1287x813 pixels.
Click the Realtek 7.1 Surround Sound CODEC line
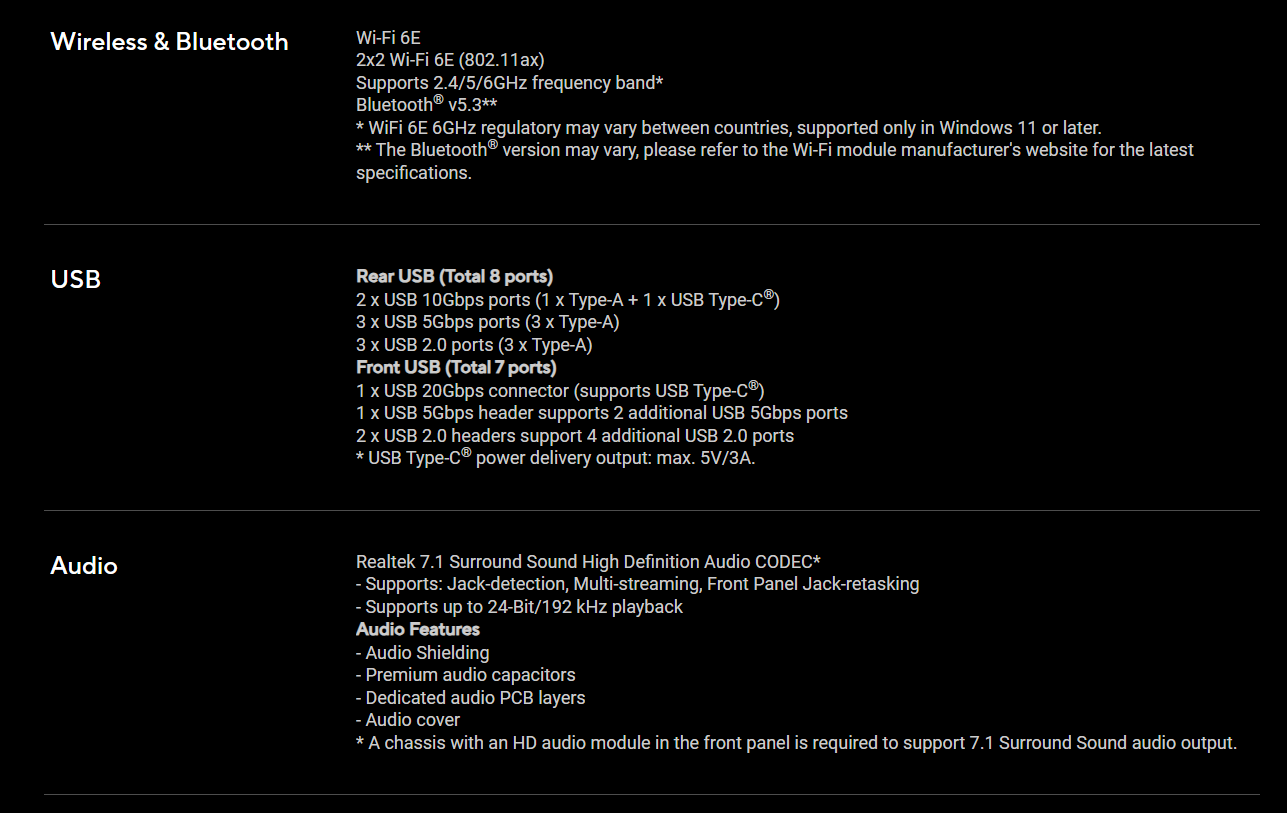[x=588, y=562]
